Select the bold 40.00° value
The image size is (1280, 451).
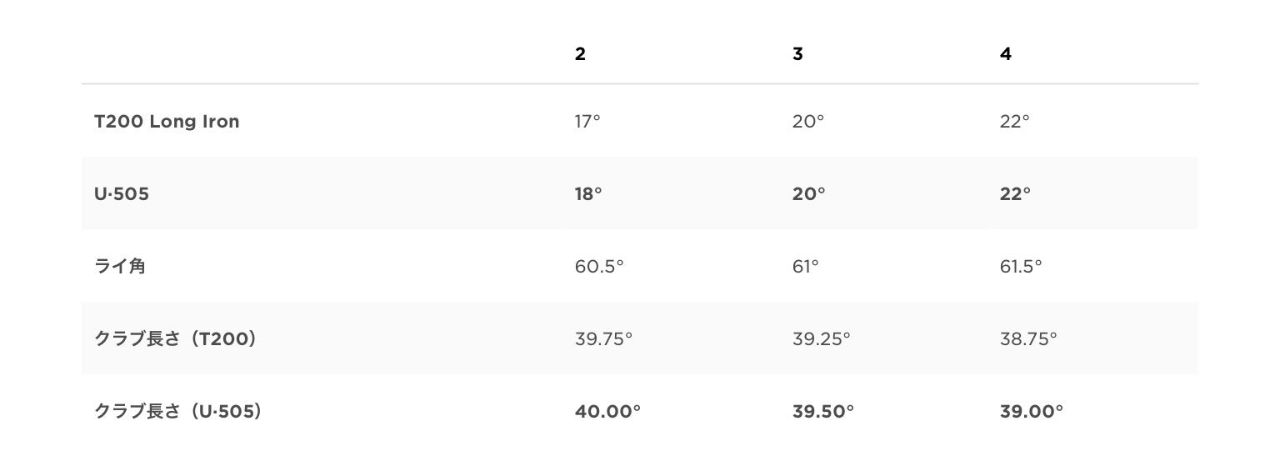pos(607,411)
